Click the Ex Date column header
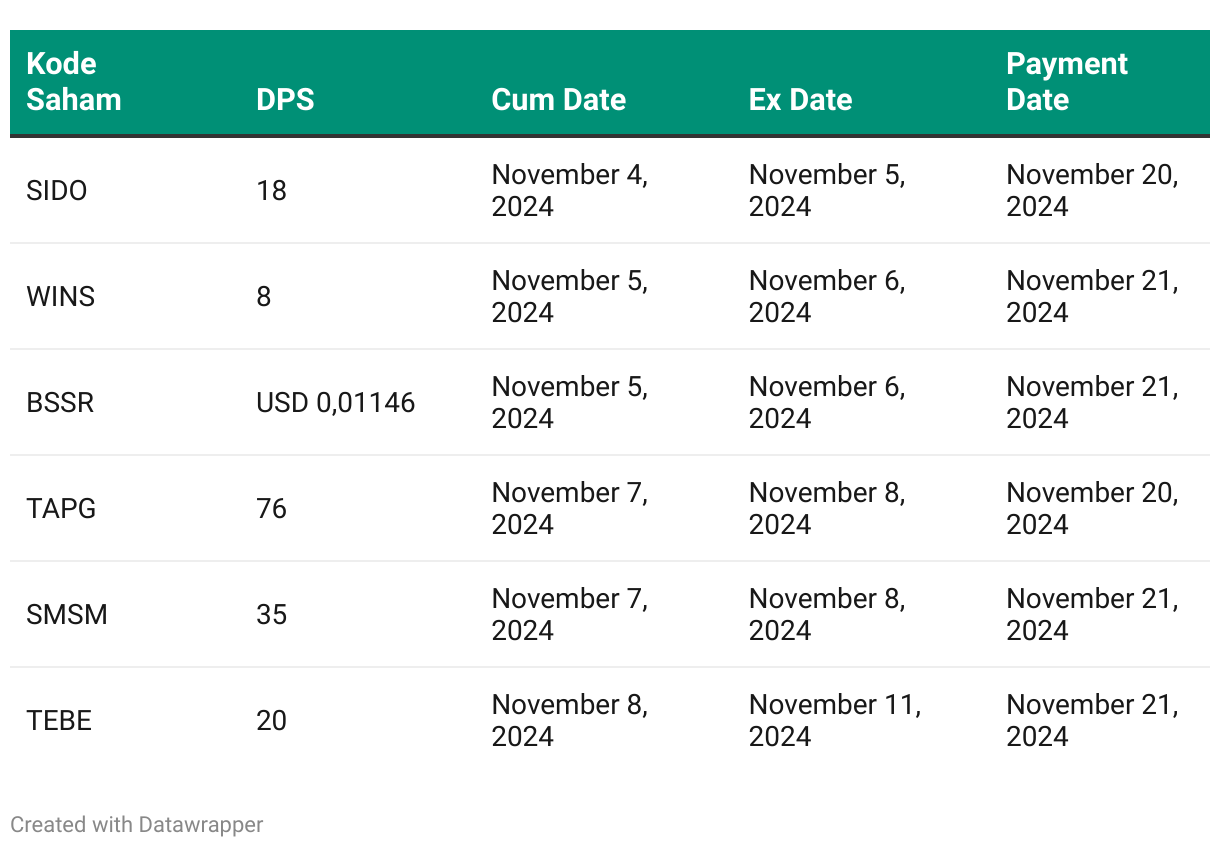 [800, 100]
